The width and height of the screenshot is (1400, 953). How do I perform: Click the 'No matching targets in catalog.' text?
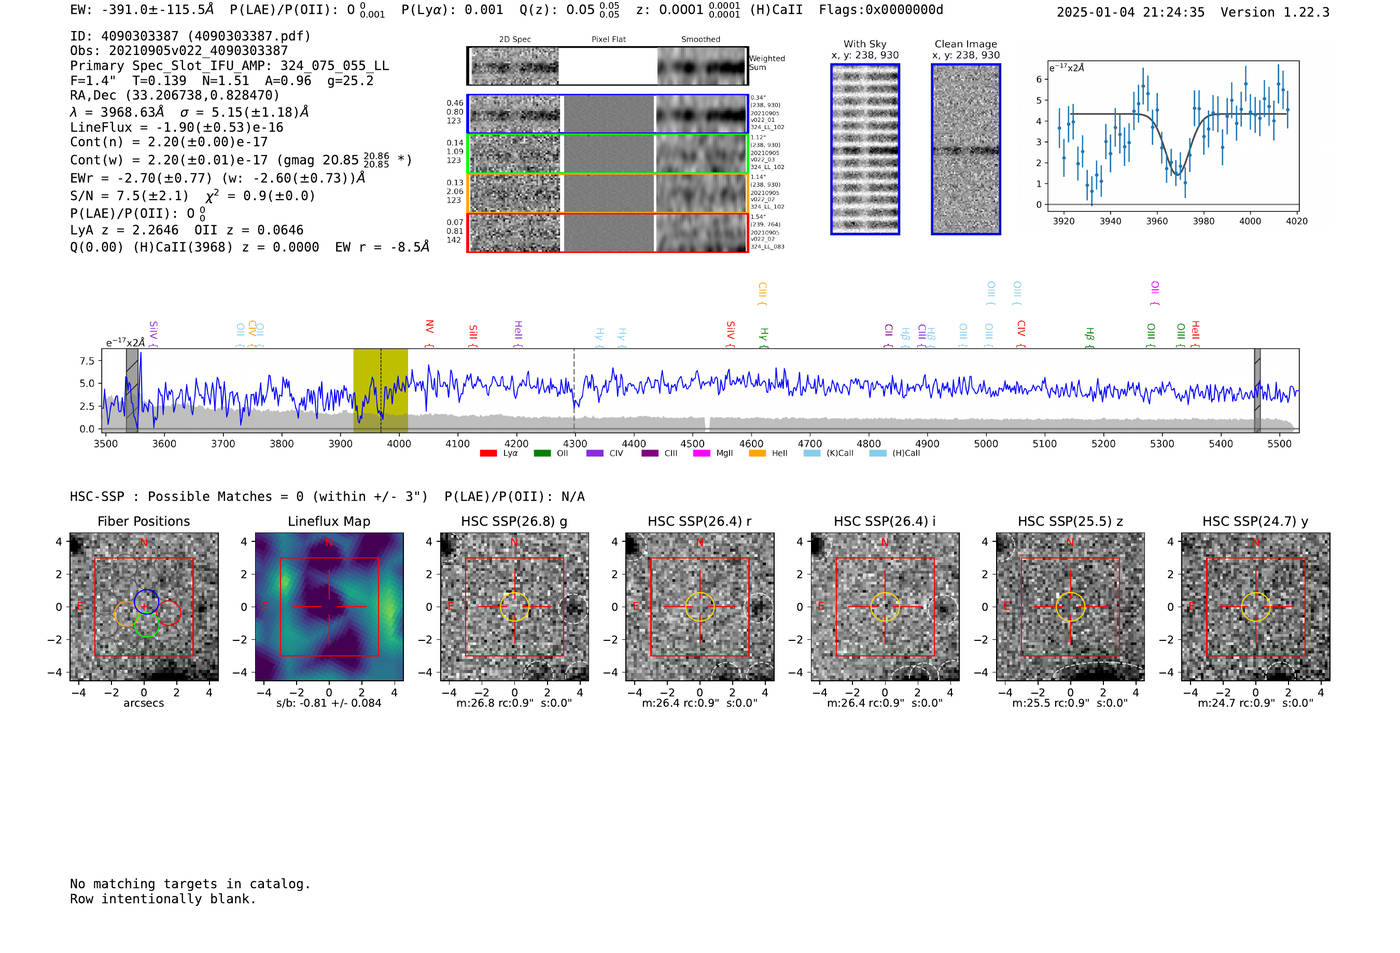point(190,884)
